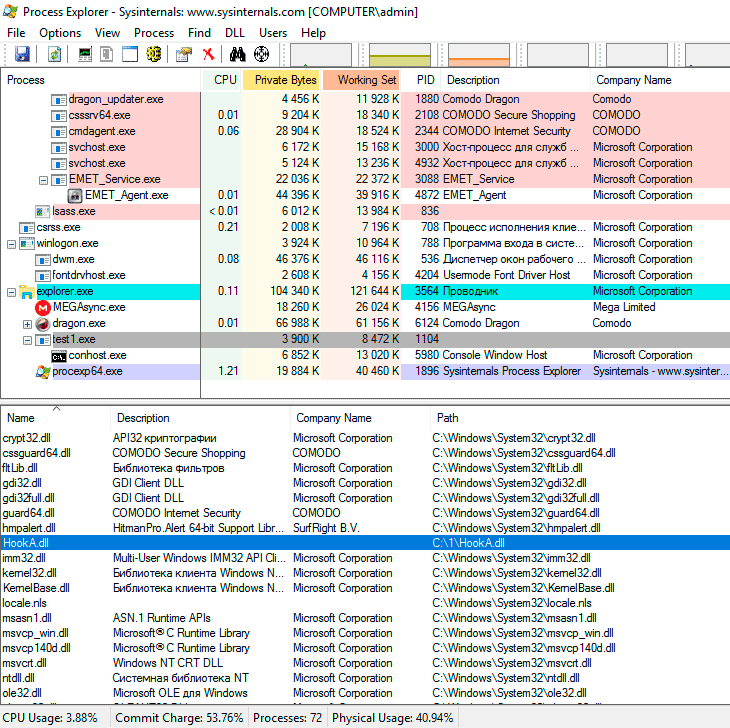Image resolution: width=730 pixels, height=728 pixels.
Task: Click the Save toolbar icon
Action: point(22,54)
